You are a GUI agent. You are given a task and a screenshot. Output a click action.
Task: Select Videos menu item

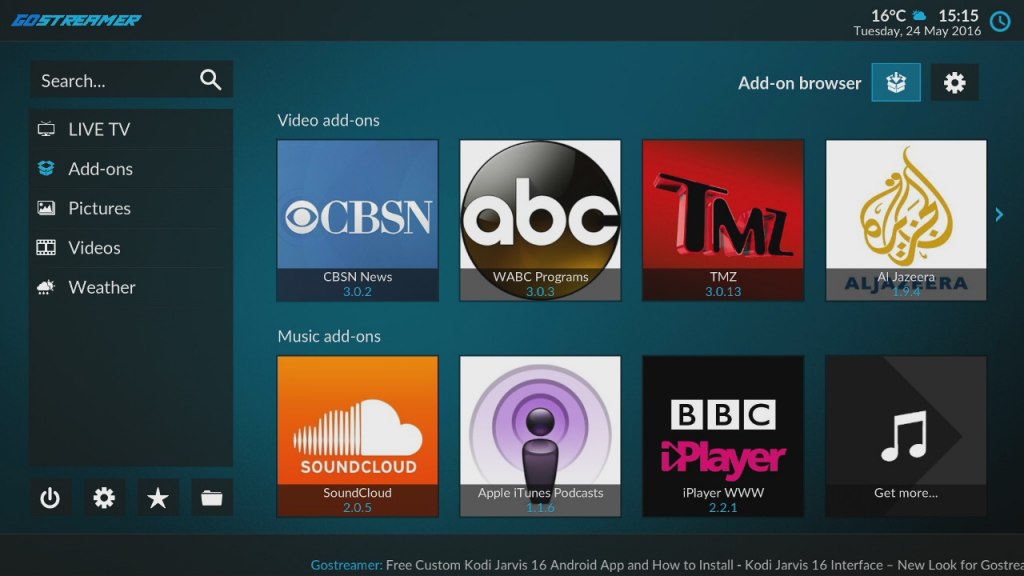coord(131,248)
